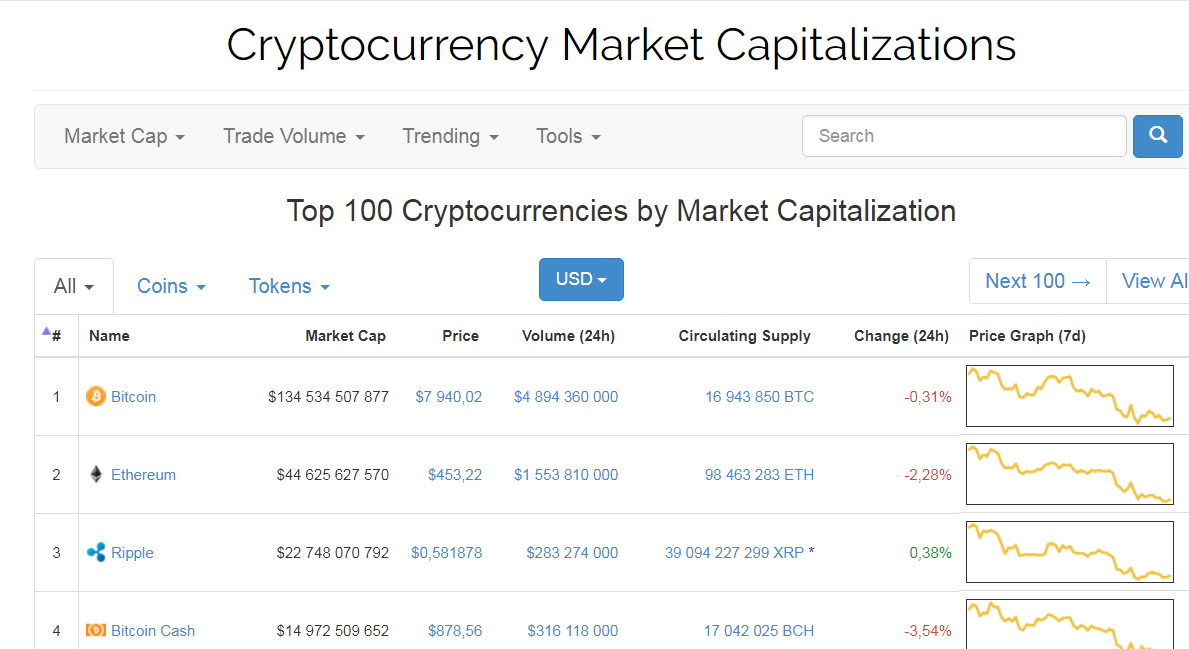Click Bitcoin price $7 940,02 link
This screenshot has width=1189, height=649.
tap(448, 397)
